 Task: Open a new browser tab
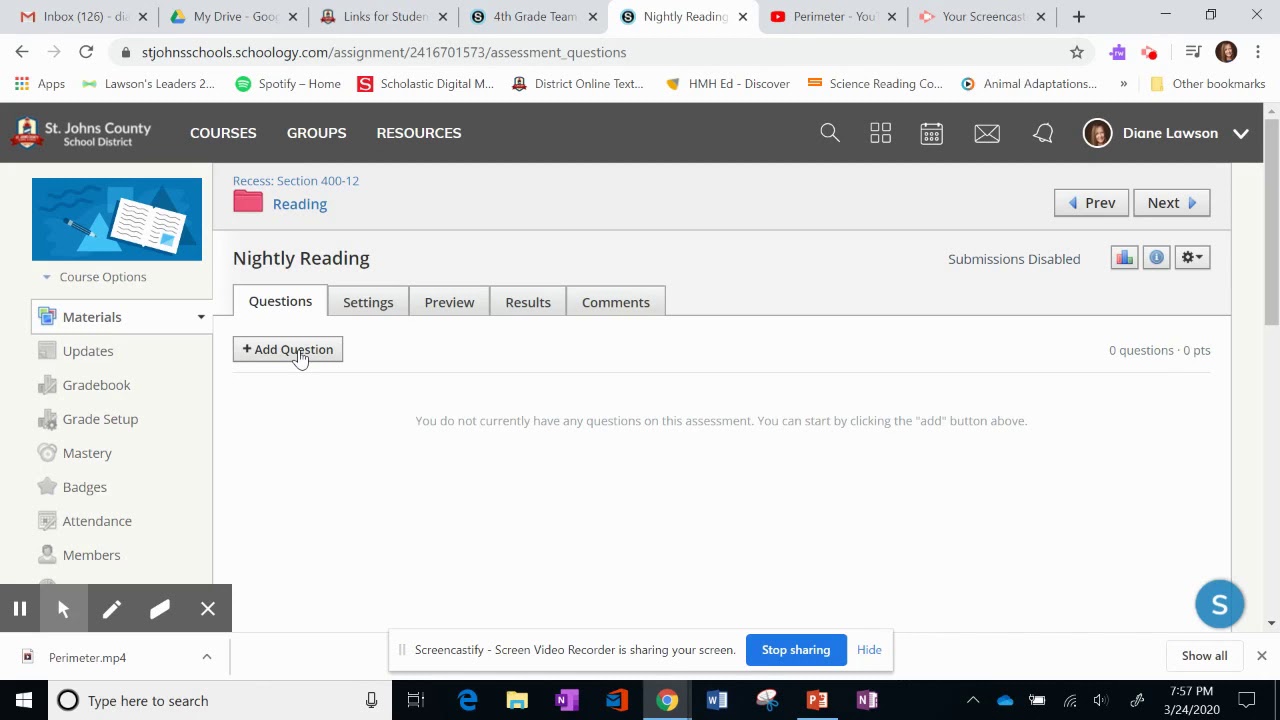(x=1078, y=17)
